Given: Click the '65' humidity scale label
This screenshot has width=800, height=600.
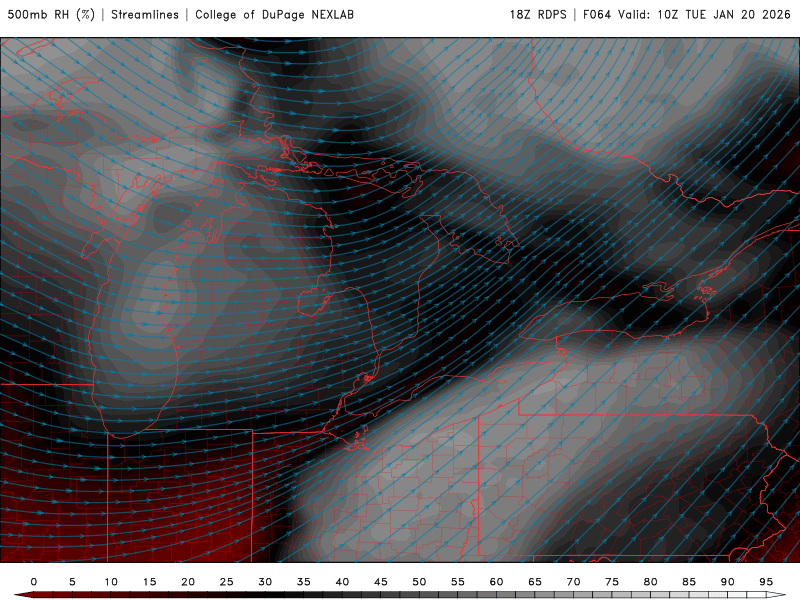Looking at the screenshot, I should tap(535, 582).
